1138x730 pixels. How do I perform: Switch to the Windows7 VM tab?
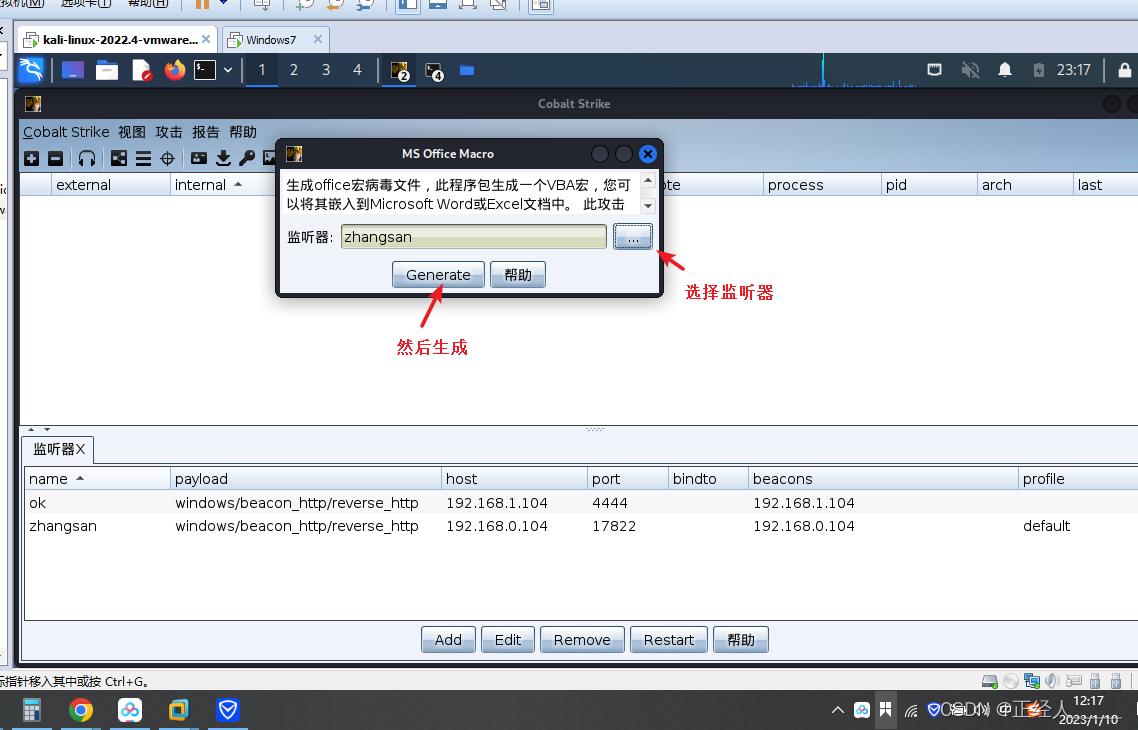click(x=271, y=40)
